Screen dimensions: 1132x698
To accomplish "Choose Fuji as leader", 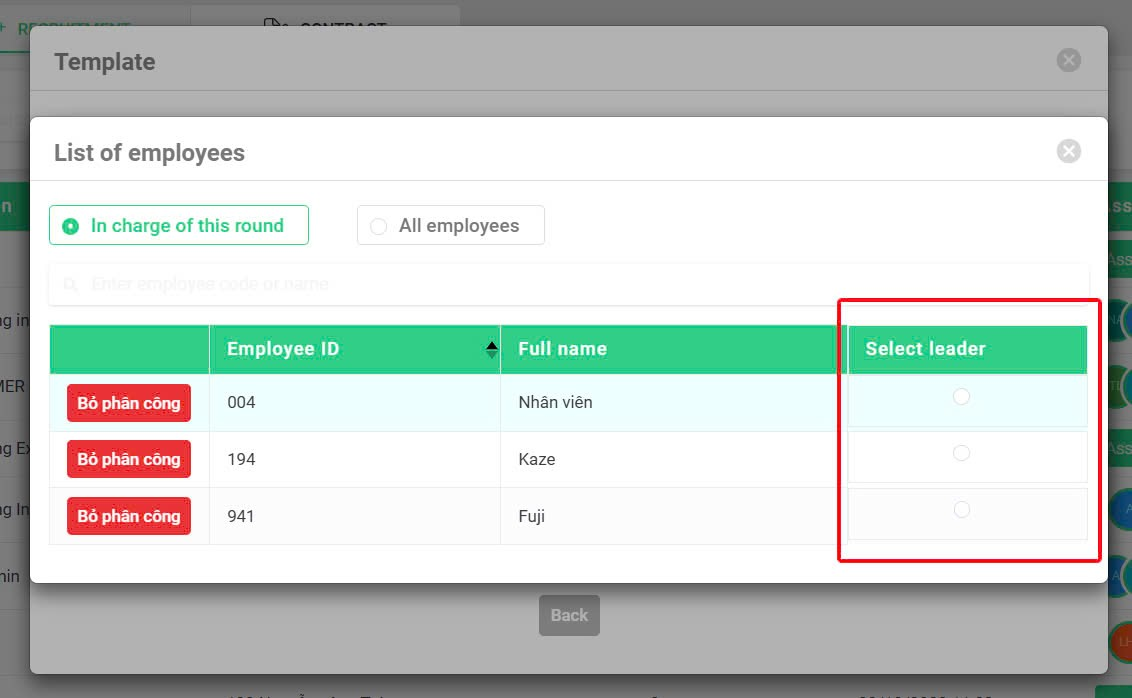I will pos(961,510).
